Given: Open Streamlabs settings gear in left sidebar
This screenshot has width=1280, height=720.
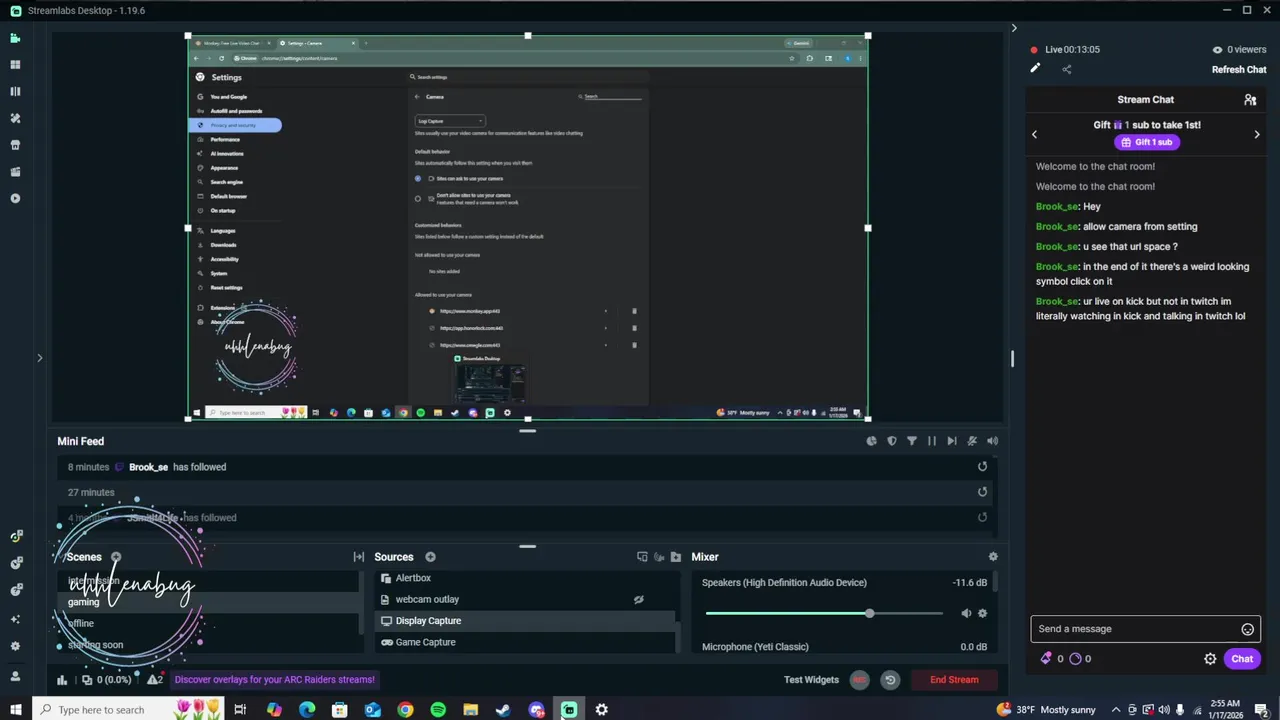Looking at the screenshot, I should pyautogui.click(x=15, y=646).
